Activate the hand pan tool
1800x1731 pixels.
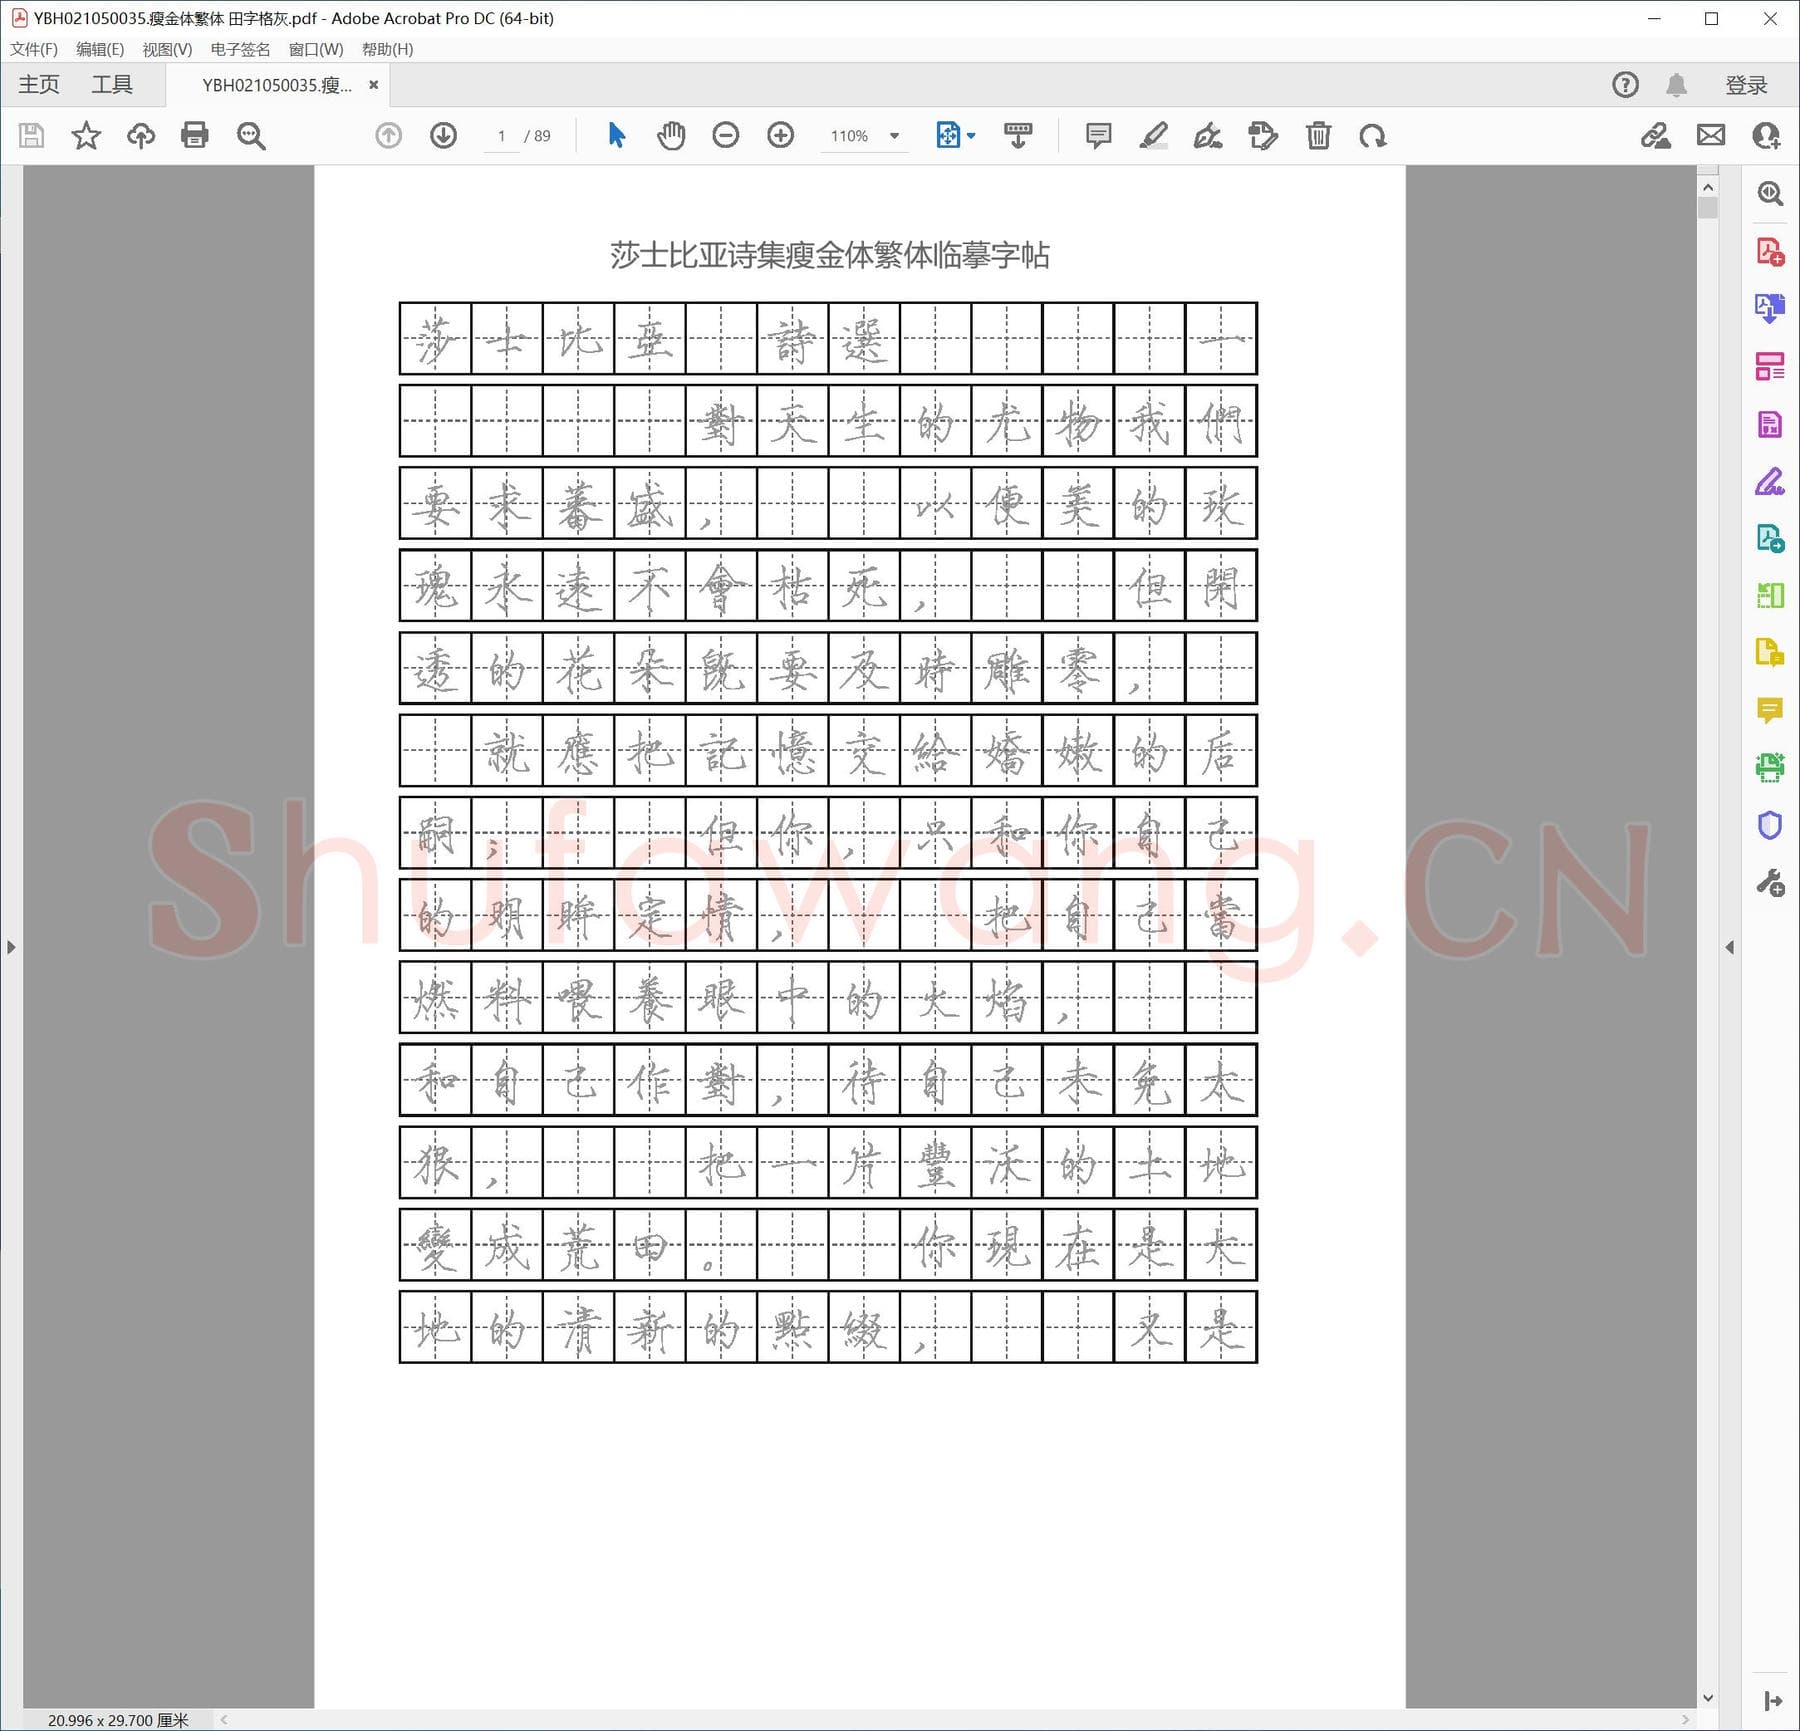(x=671, y=135)
